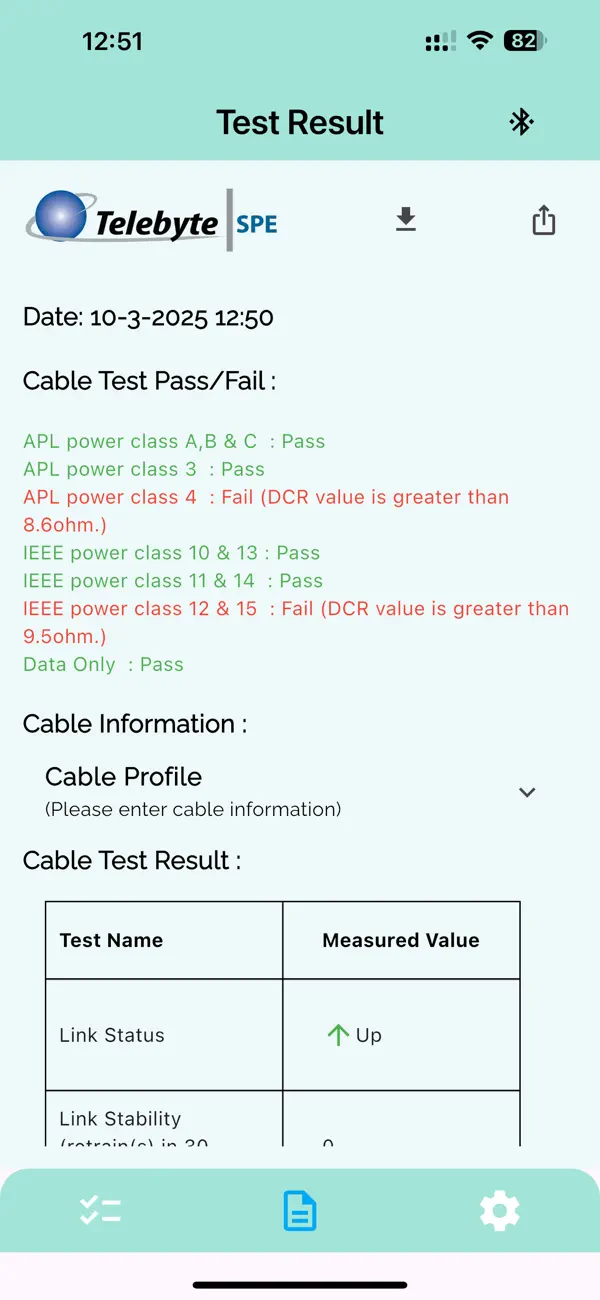Select the test checklist icon in bottom bar

click(99, 1210)
